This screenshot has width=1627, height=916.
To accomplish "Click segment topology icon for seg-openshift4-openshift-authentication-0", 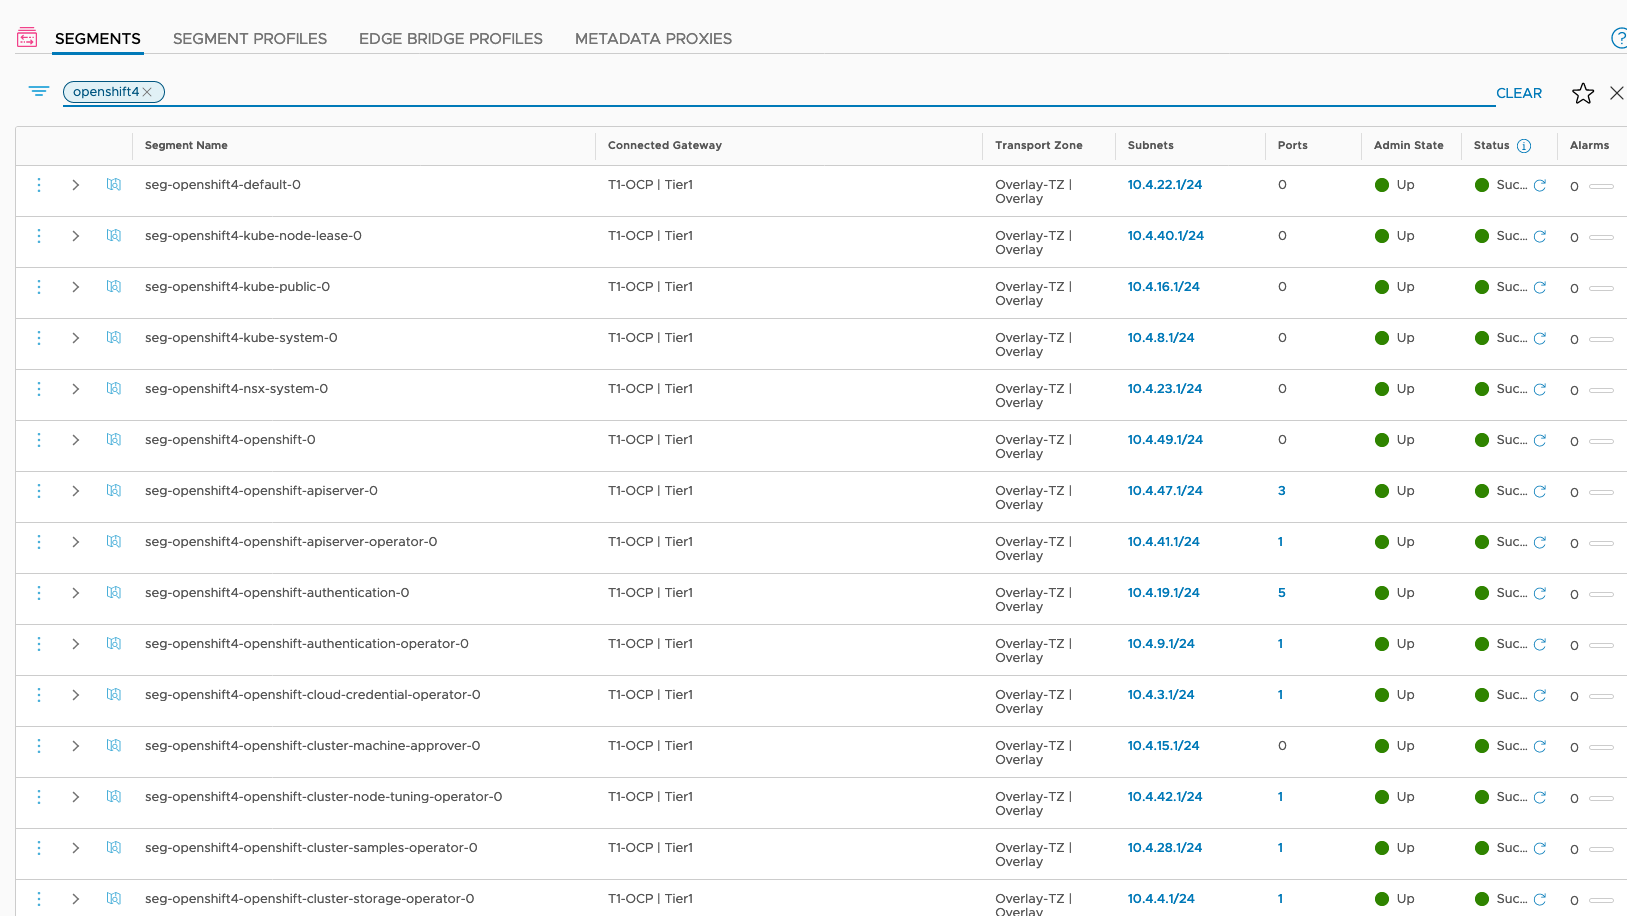I will click(x=114, y=593).
